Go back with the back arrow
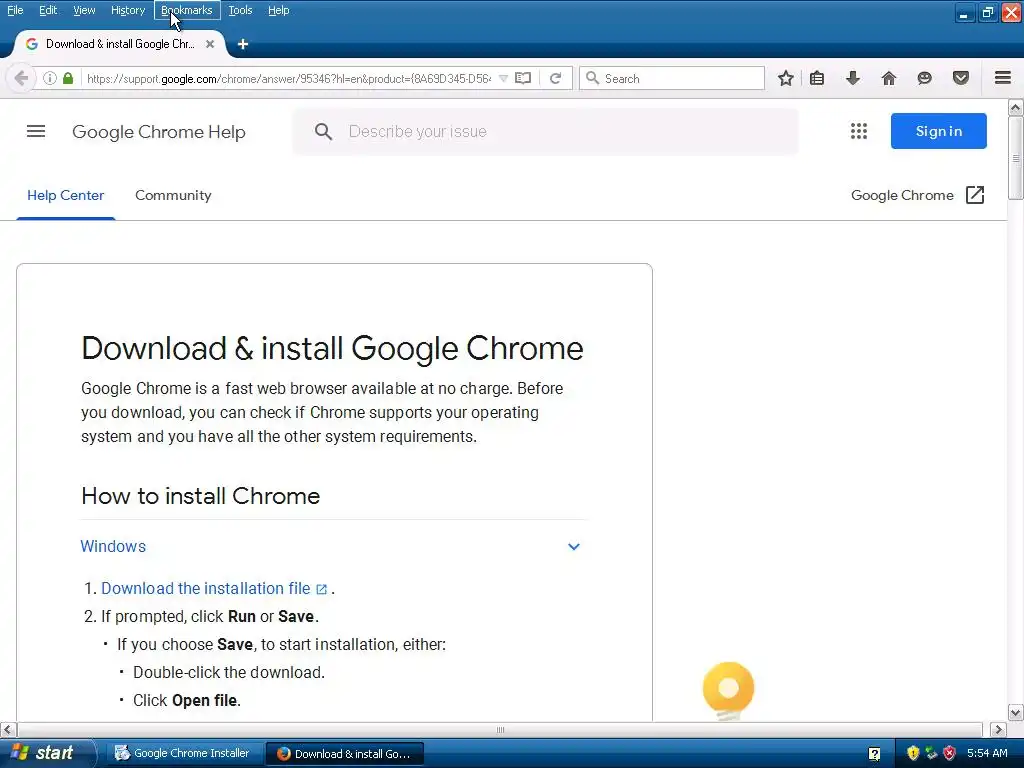Screen dimensions: 1024x768 pyautogui.click(x=21, y=78)
